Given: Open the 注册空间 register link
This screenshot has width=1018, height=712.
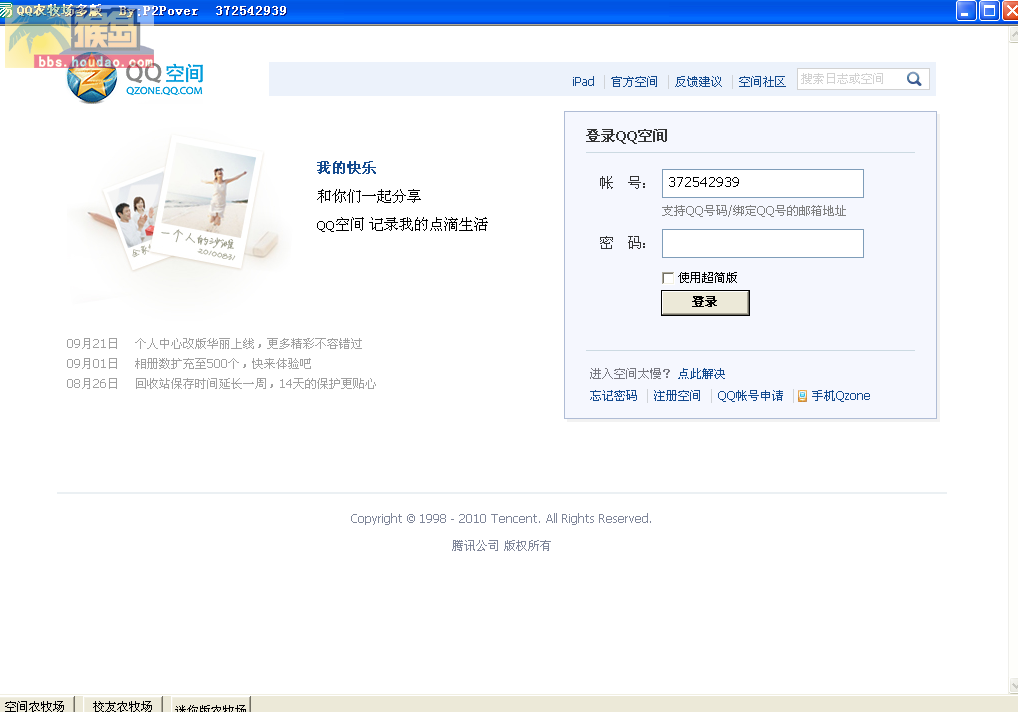Looking at the screenshot, I should coord(677,396).
